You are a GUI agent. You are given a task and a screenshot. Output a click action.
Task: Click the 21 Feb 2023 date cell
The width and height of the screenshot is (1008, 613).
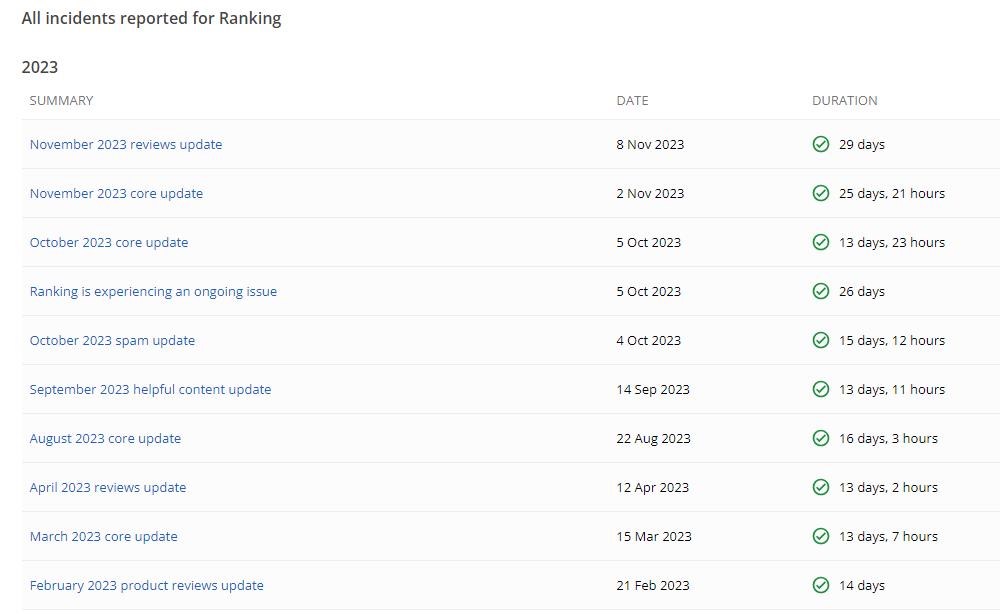(x=653, y=585)
